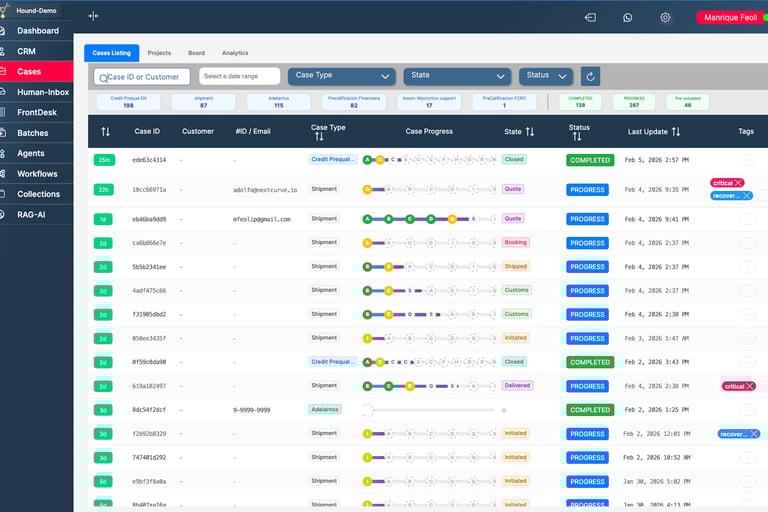This screenshot has height=512, width=768.
Task: Switch to the Cases Listing tab
Action: 112,53
